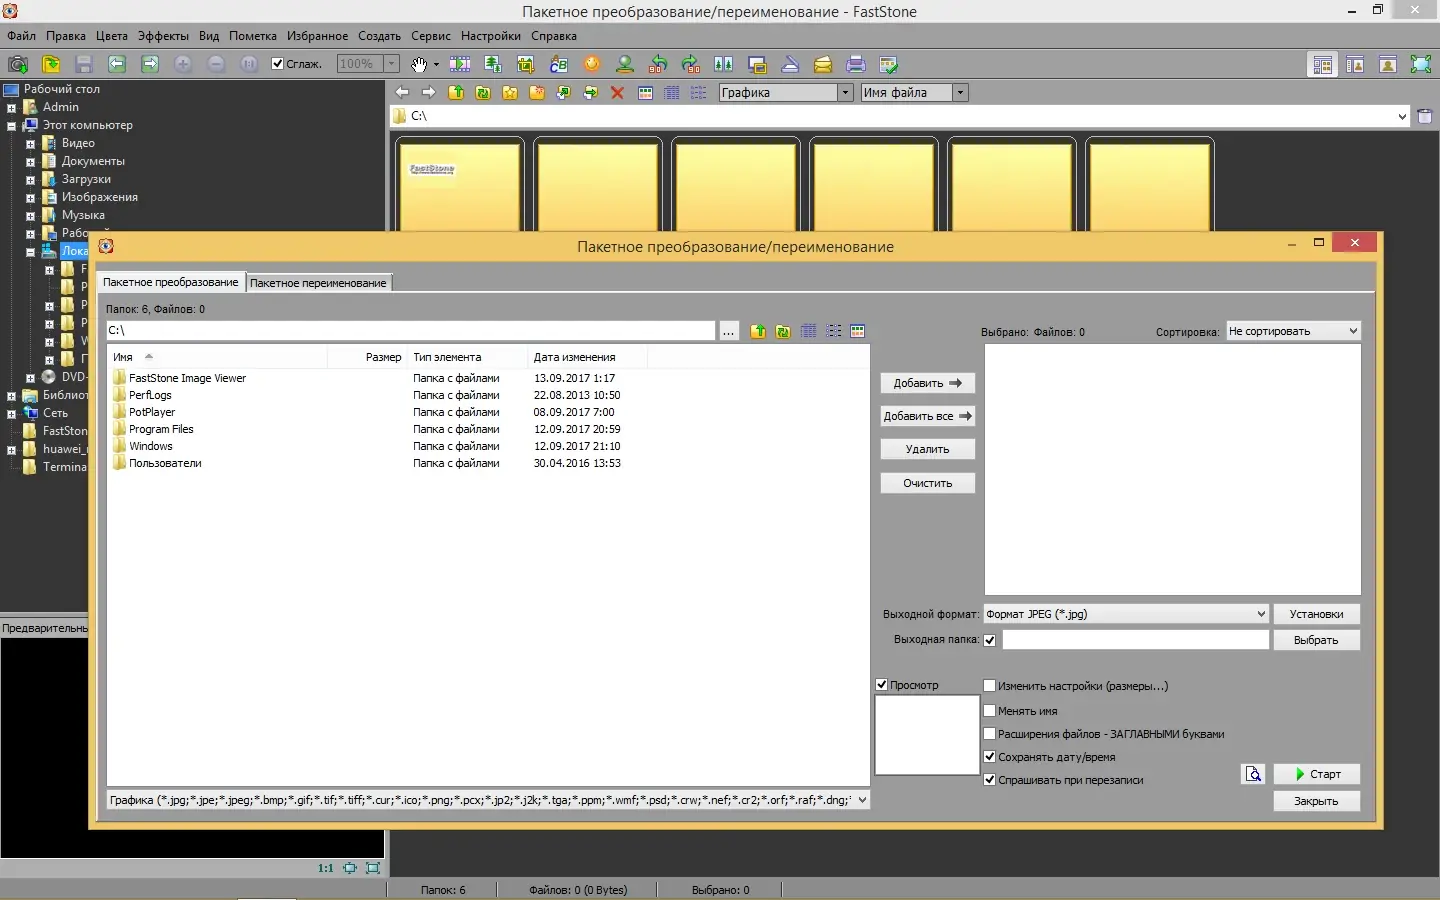Viewport: 1440px width, 900px height.
Task: Select the yellow crop tool icon
Action: click(526, 64)
